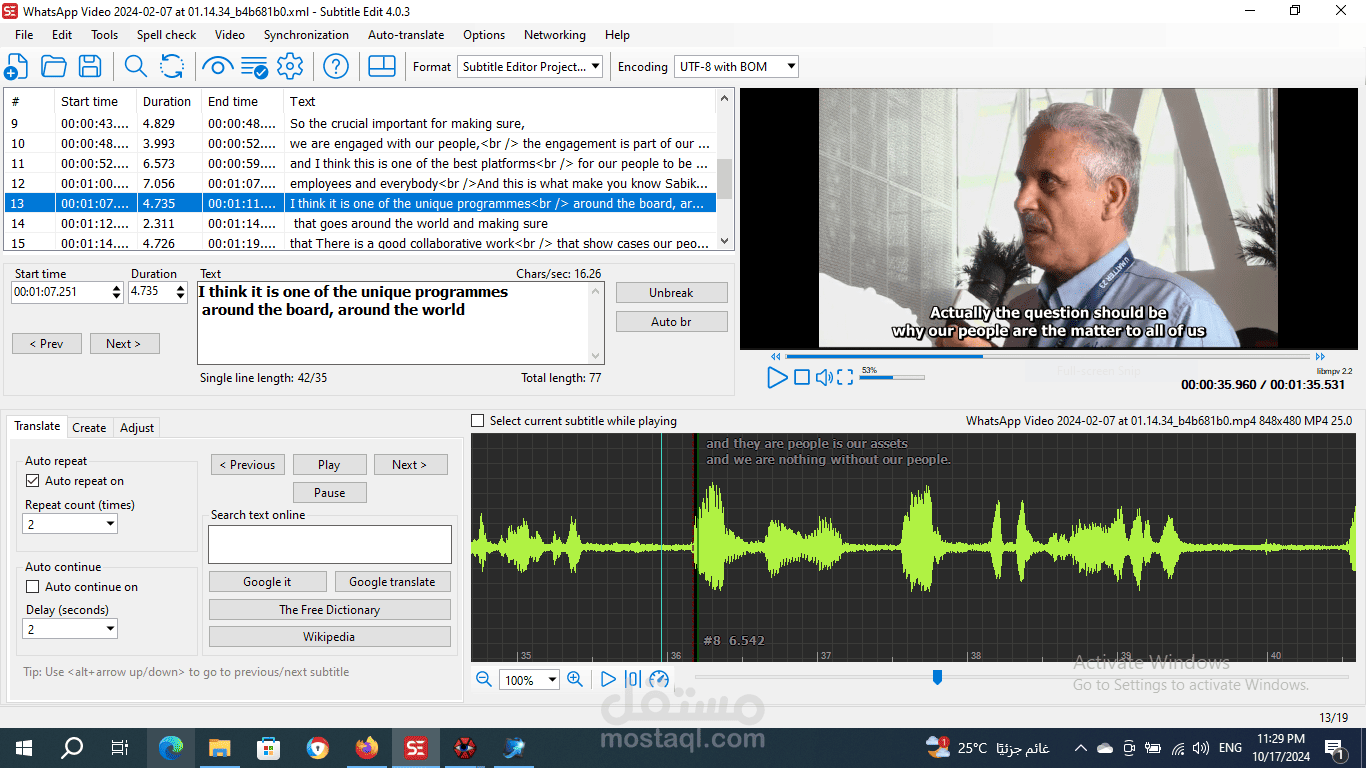Expand the Format dropdown
Viewport: 1366px width, 768px height.
(x=531, y=67)
